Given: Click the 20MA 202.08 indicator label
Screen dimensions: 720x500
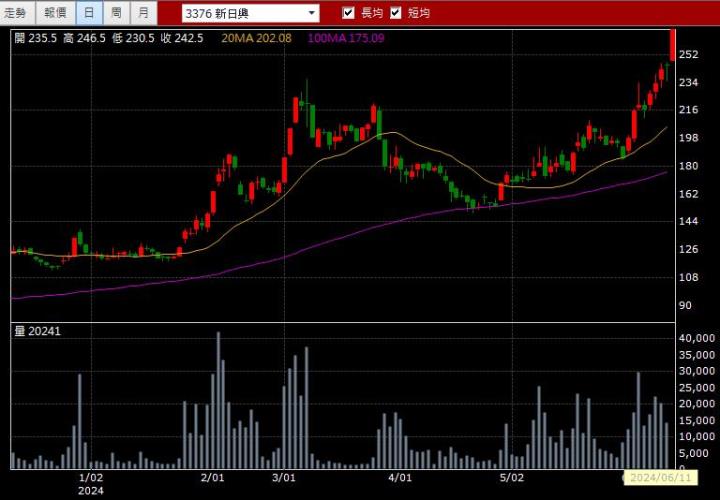Looking at the screenshot, I should [x=256, y=38].
